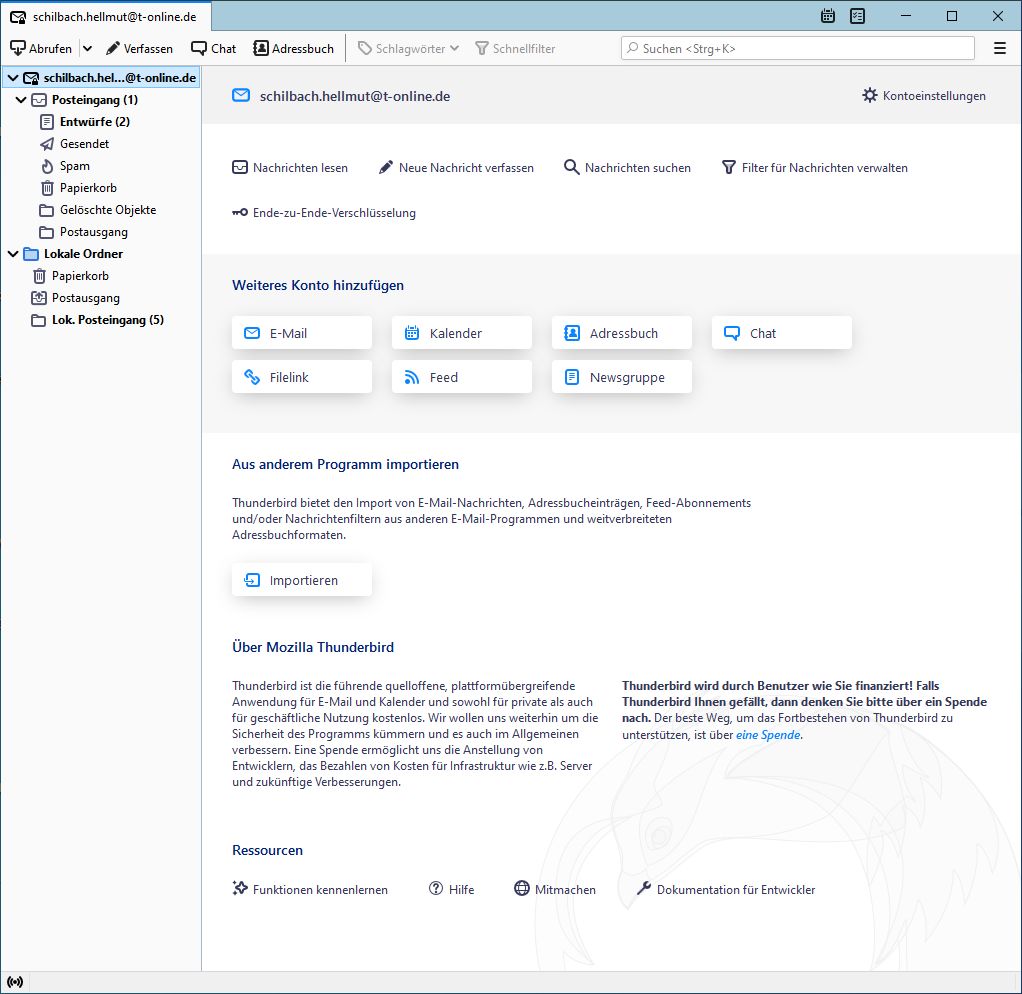1022x994 pixels.
Task: Click the funnel icon beside Filter für Nachrichten
Action: click(x=729, y=168)
